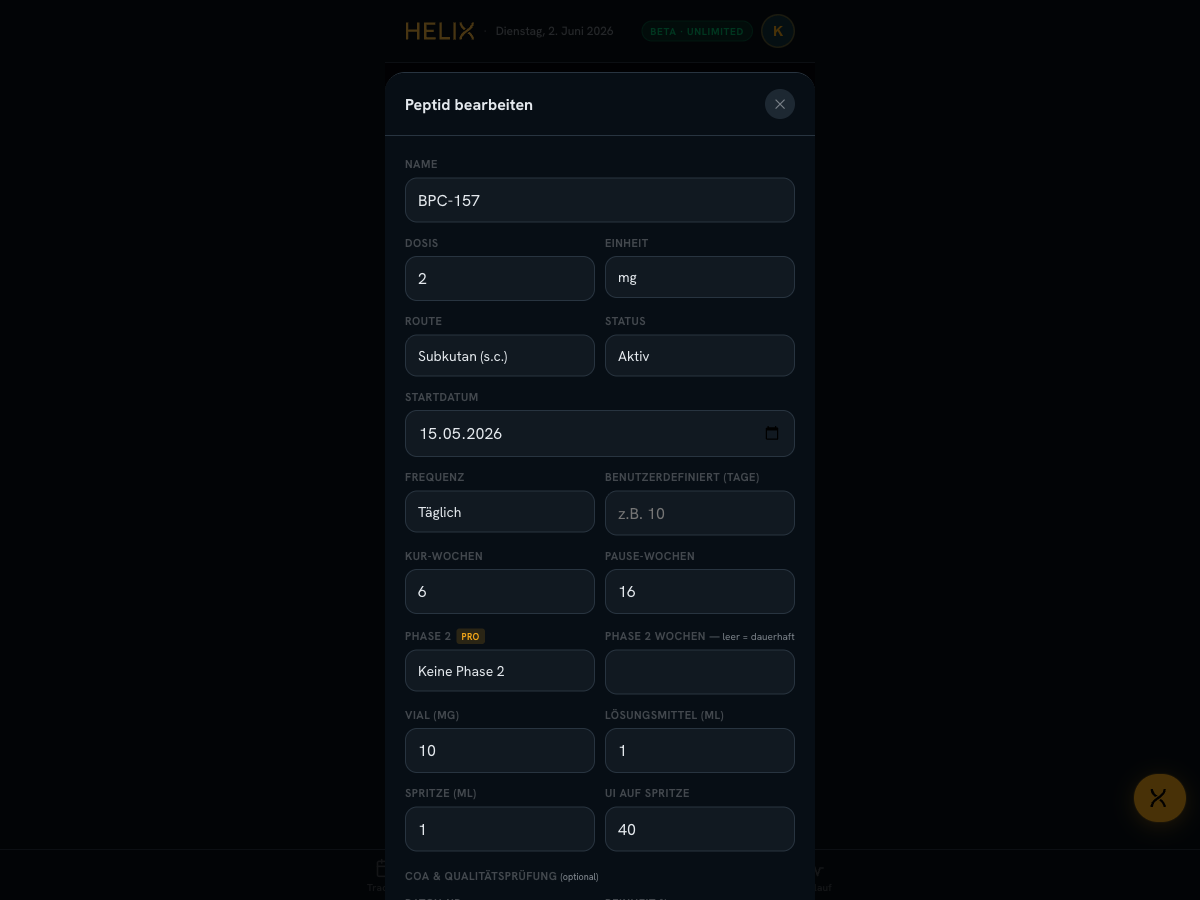Click the empty Phase 2 Wochen field
The width and height of the screenshot is (1200, 900).
(700, 672)
